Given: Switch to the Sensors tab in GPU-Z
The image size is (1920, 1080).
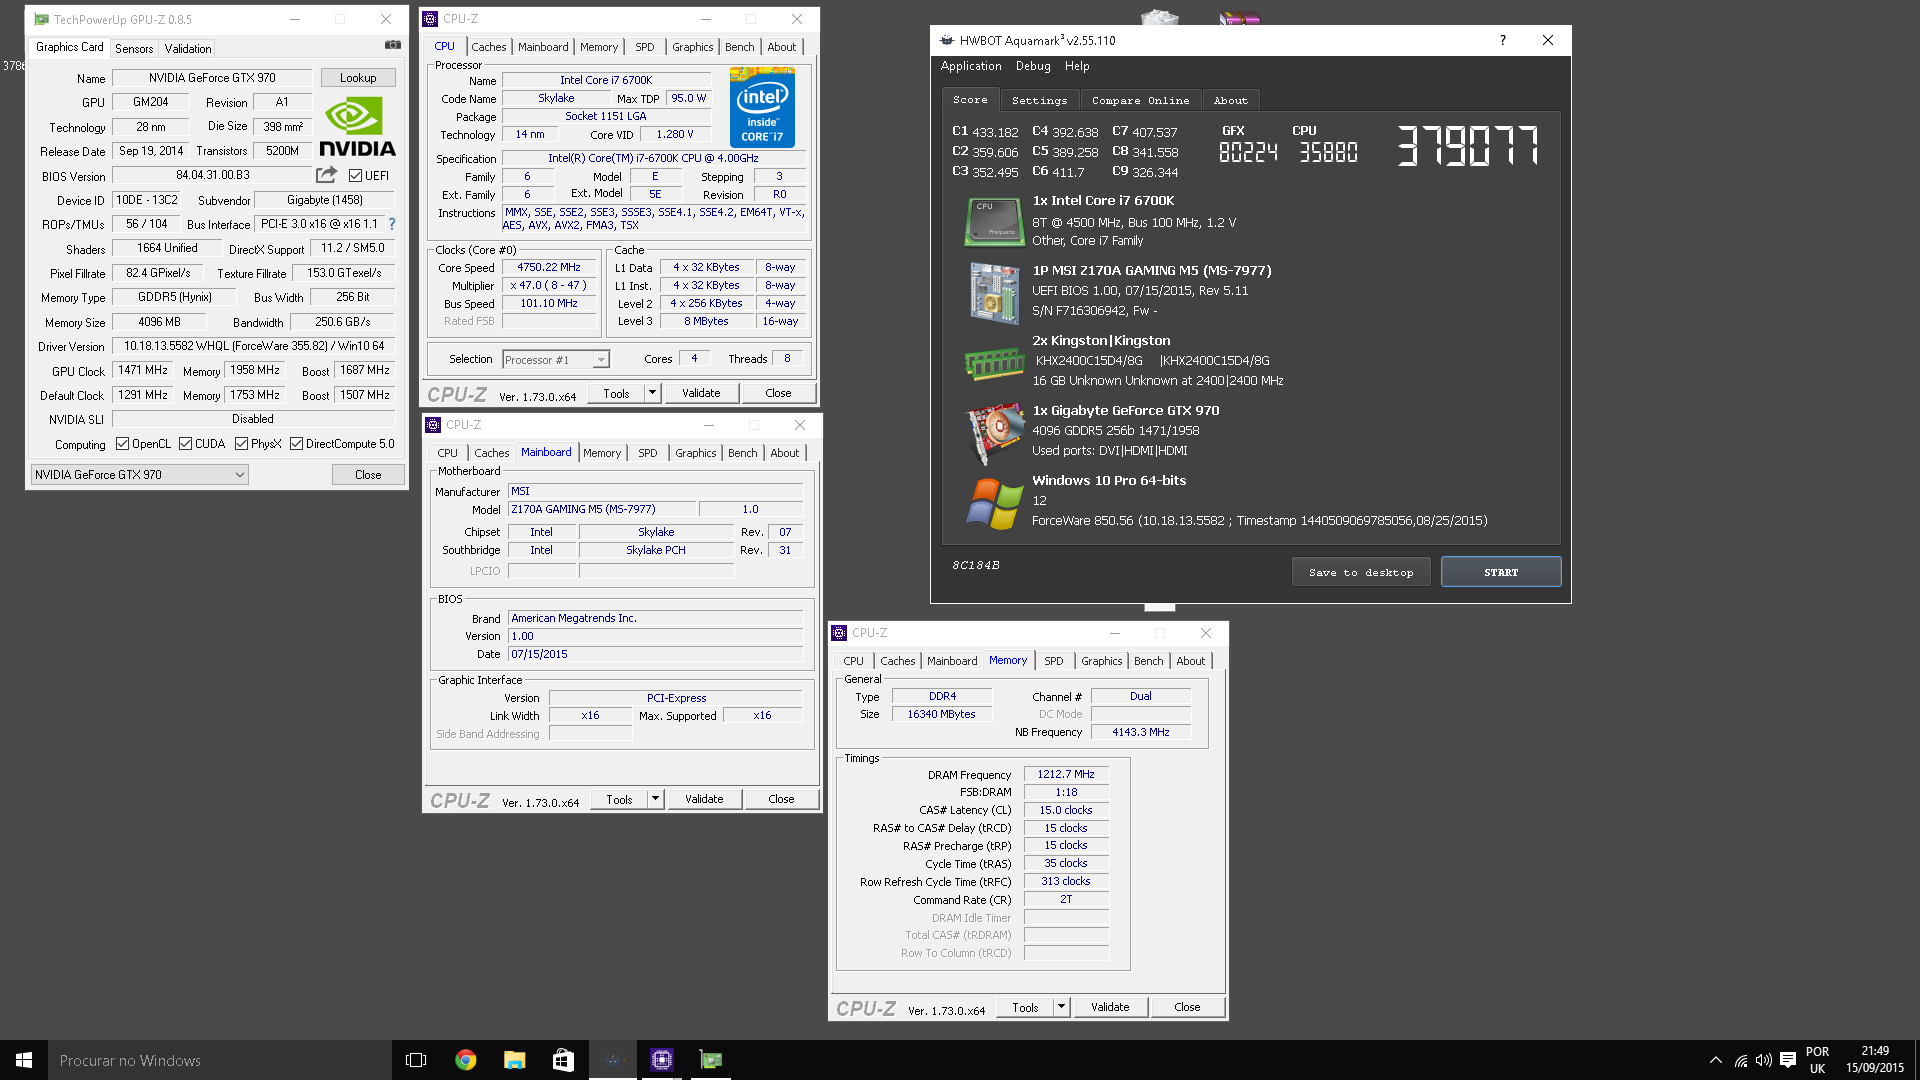Looking at the screenshot, I should coord(134,48).
